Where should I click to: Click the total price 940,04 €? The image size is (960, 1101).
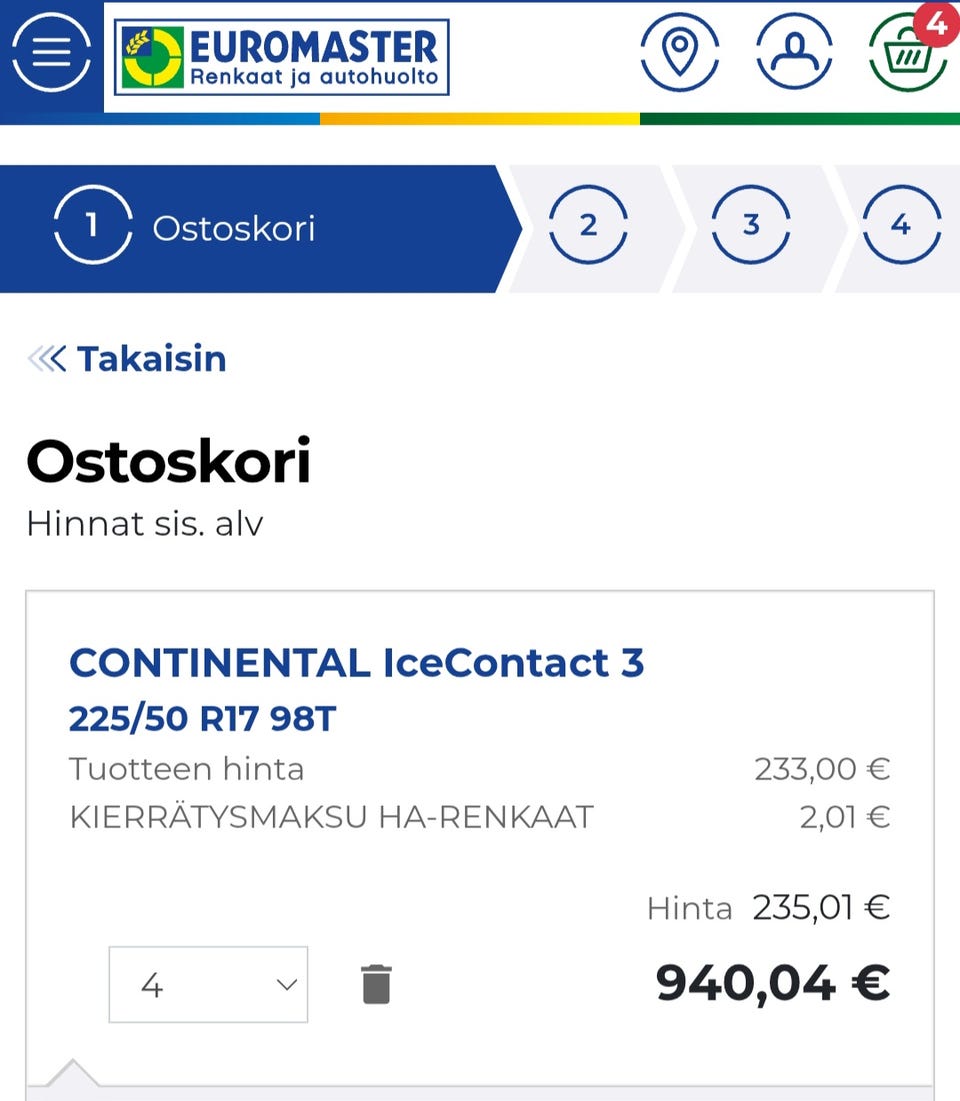tap(772, 983)
